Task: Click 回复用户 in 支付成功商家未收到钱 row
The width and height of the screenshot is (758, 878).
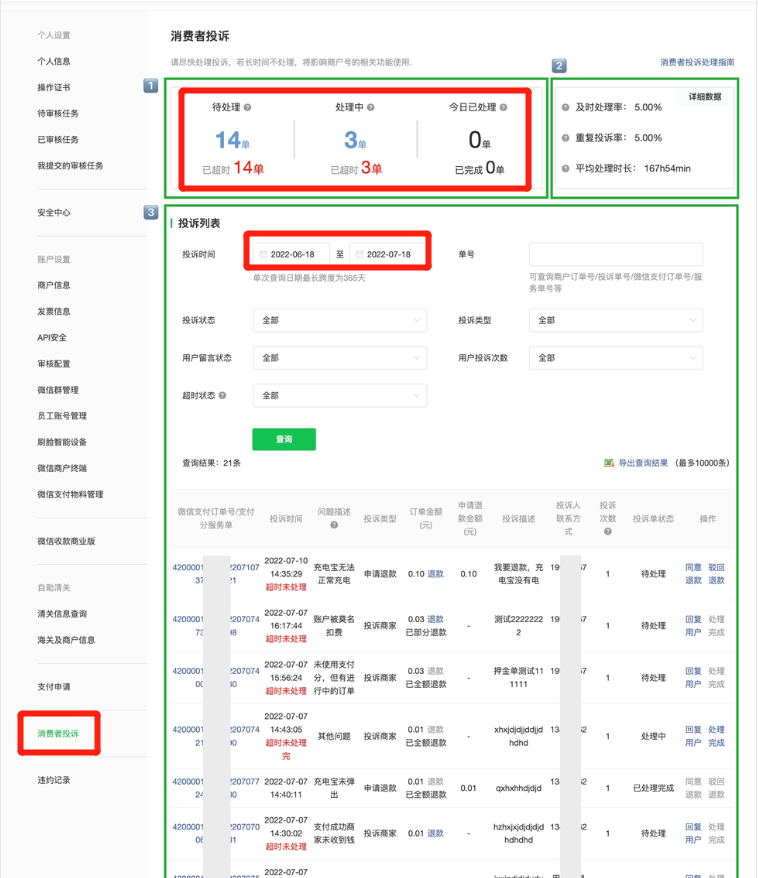Action: tap(693, 833)
